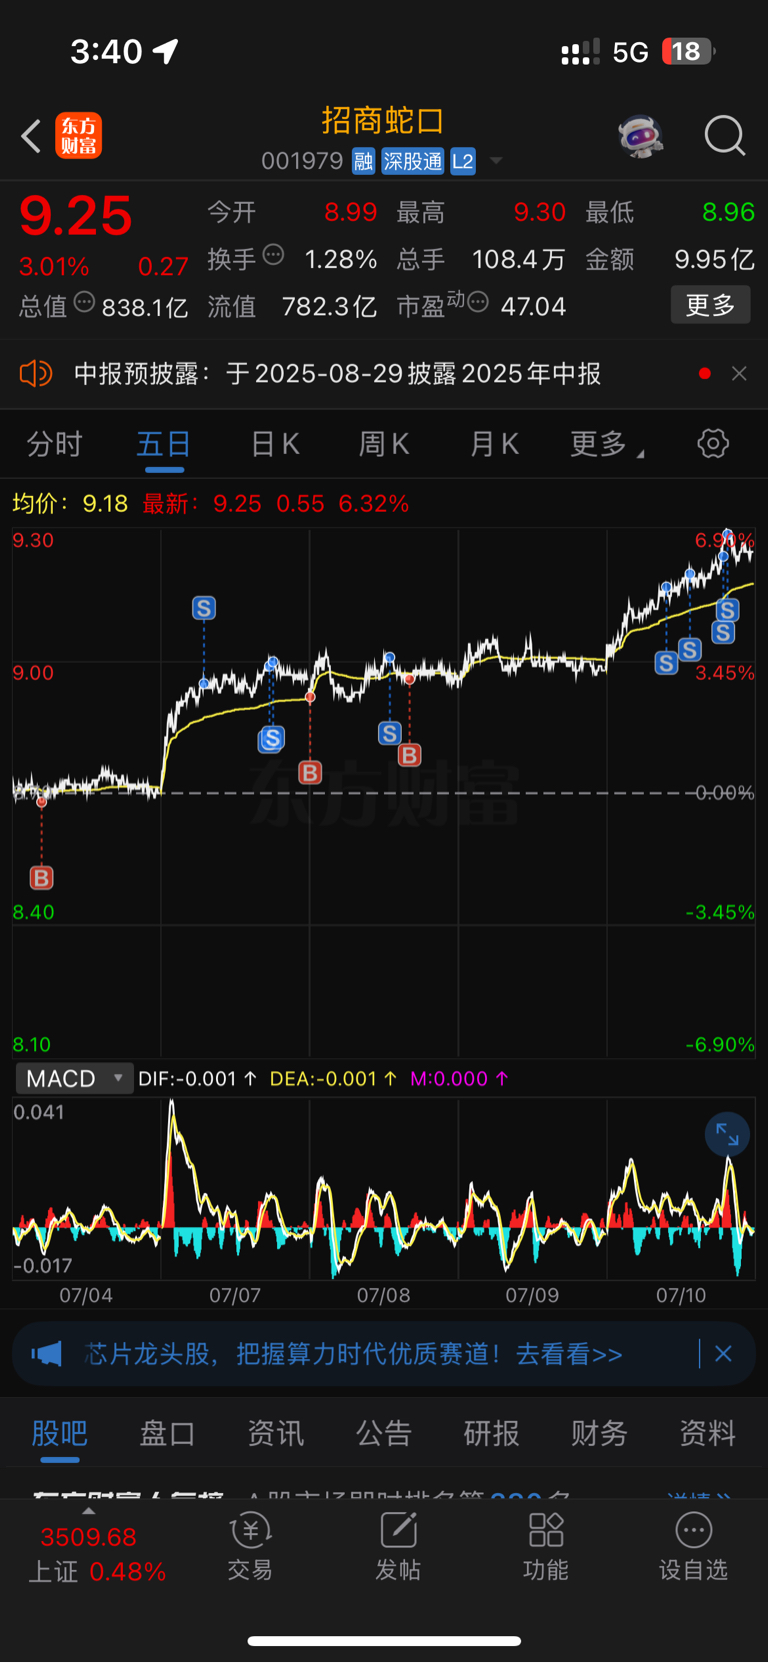
Task: Tap stock code 001979
Action: (x=302, y=161)
